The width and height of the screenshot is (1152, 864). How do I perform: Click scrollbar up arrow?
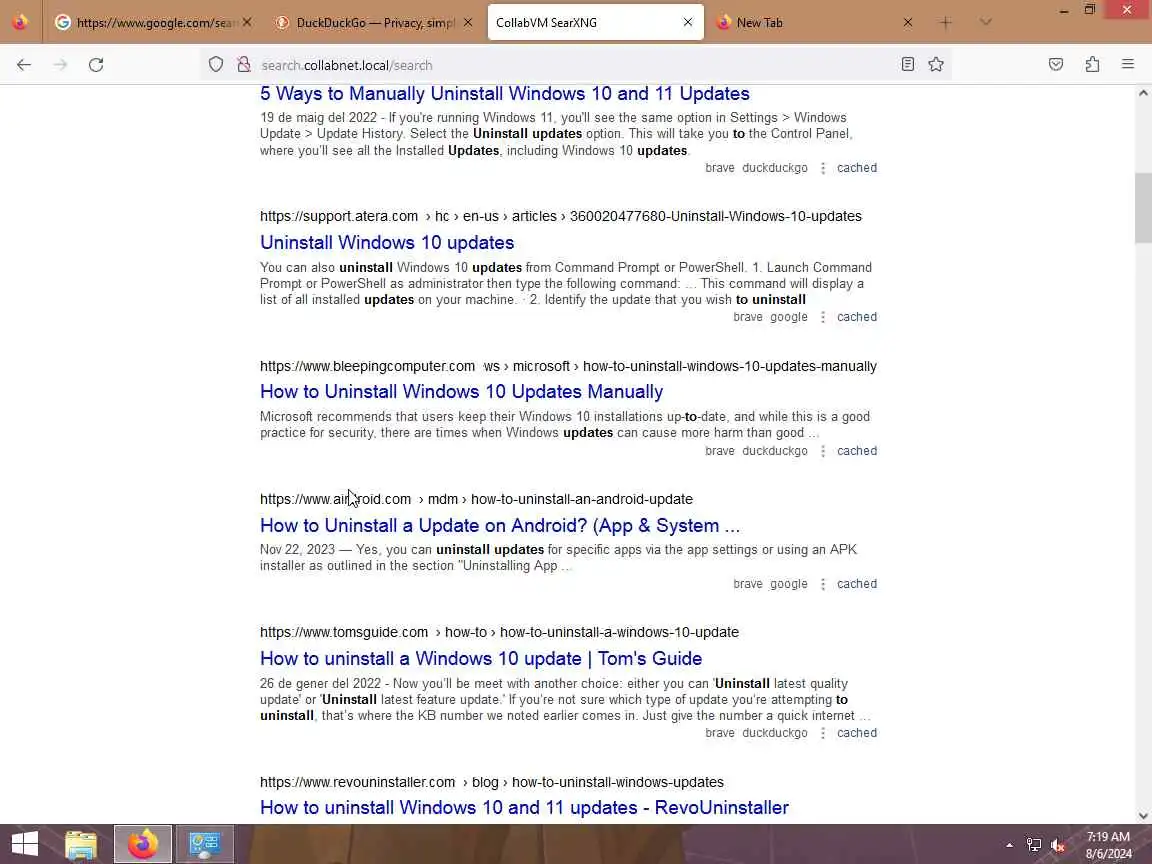coord(1142,93)
